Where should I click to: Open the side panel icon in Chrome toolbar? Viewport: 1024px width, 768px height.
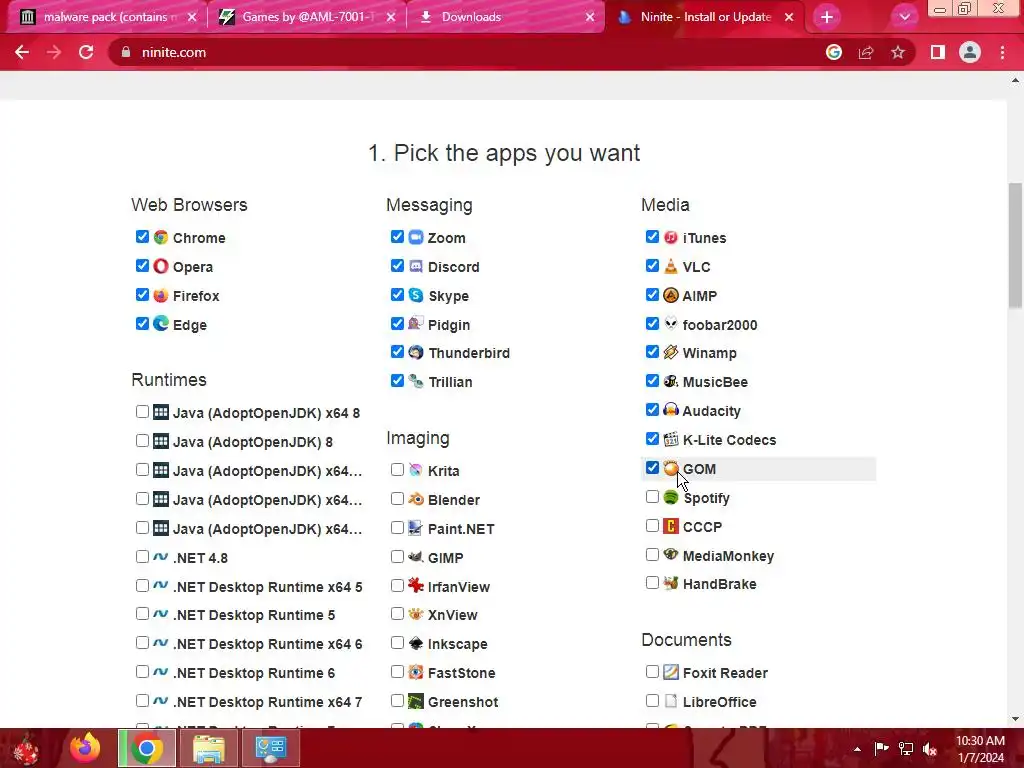(x=938, y=52)
